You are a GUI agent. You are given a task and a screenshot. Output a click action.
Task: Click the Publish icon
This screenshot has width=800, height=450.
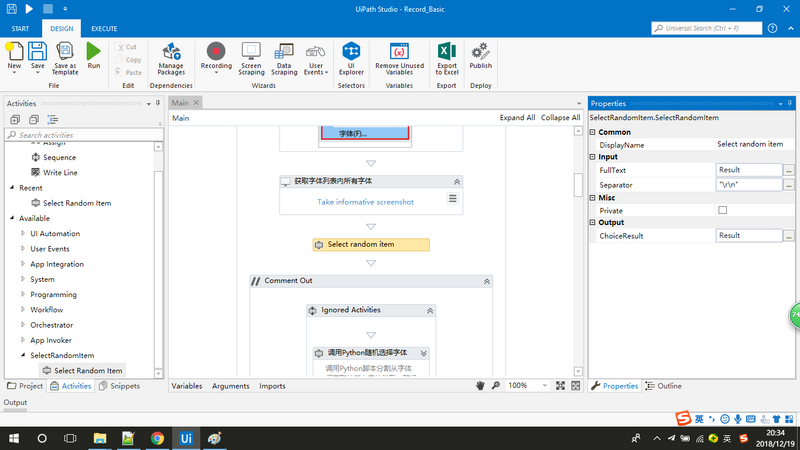pos(481,52)
